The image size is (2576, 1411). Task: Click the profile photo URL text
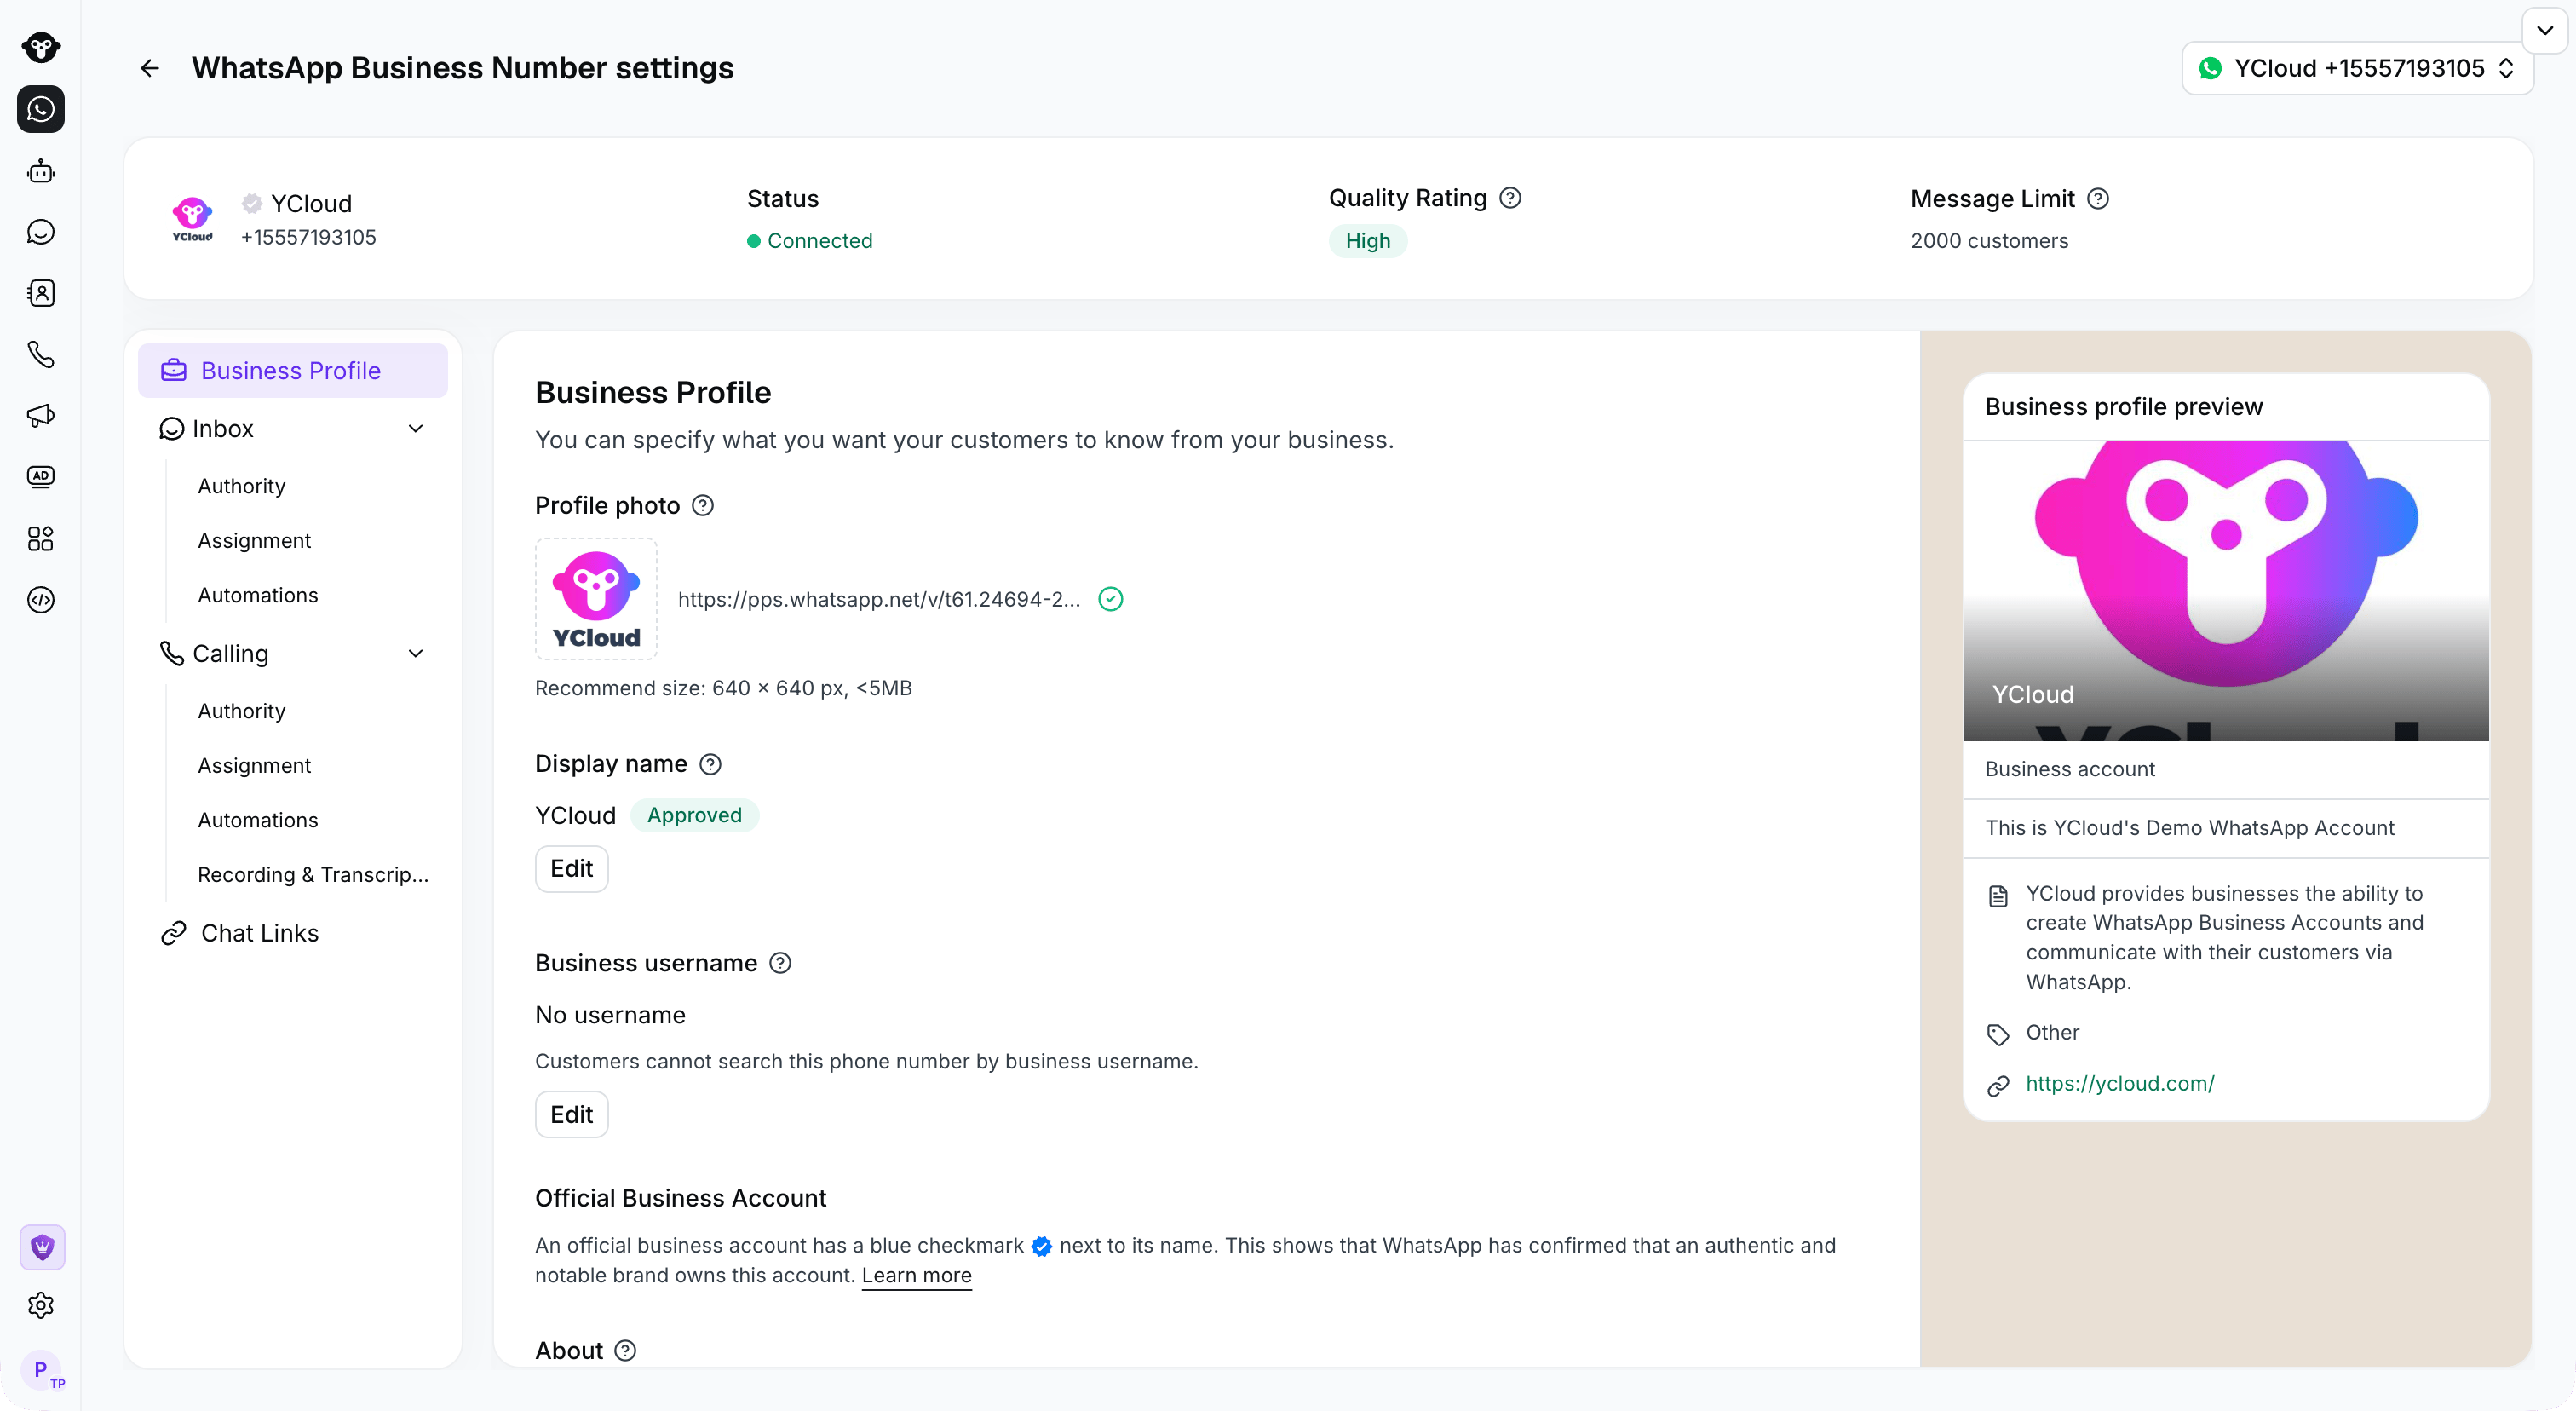click(879, 599)
